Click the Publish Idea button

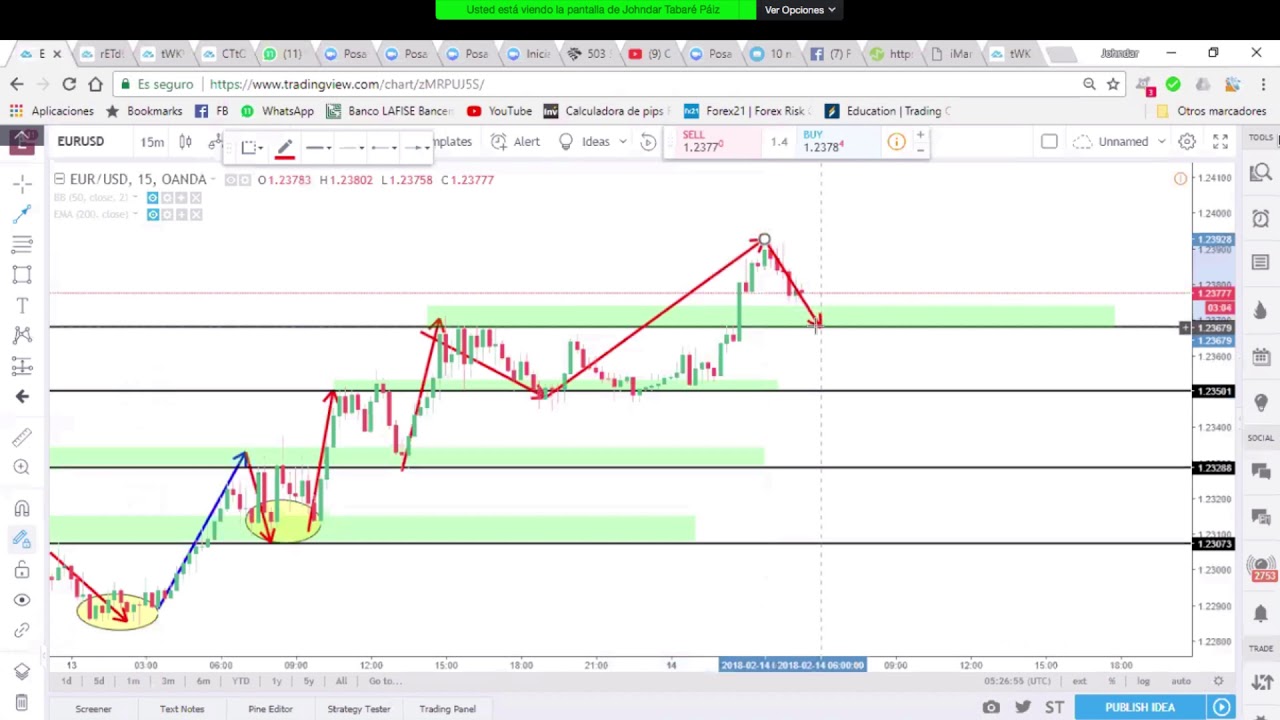(1140, 708)
